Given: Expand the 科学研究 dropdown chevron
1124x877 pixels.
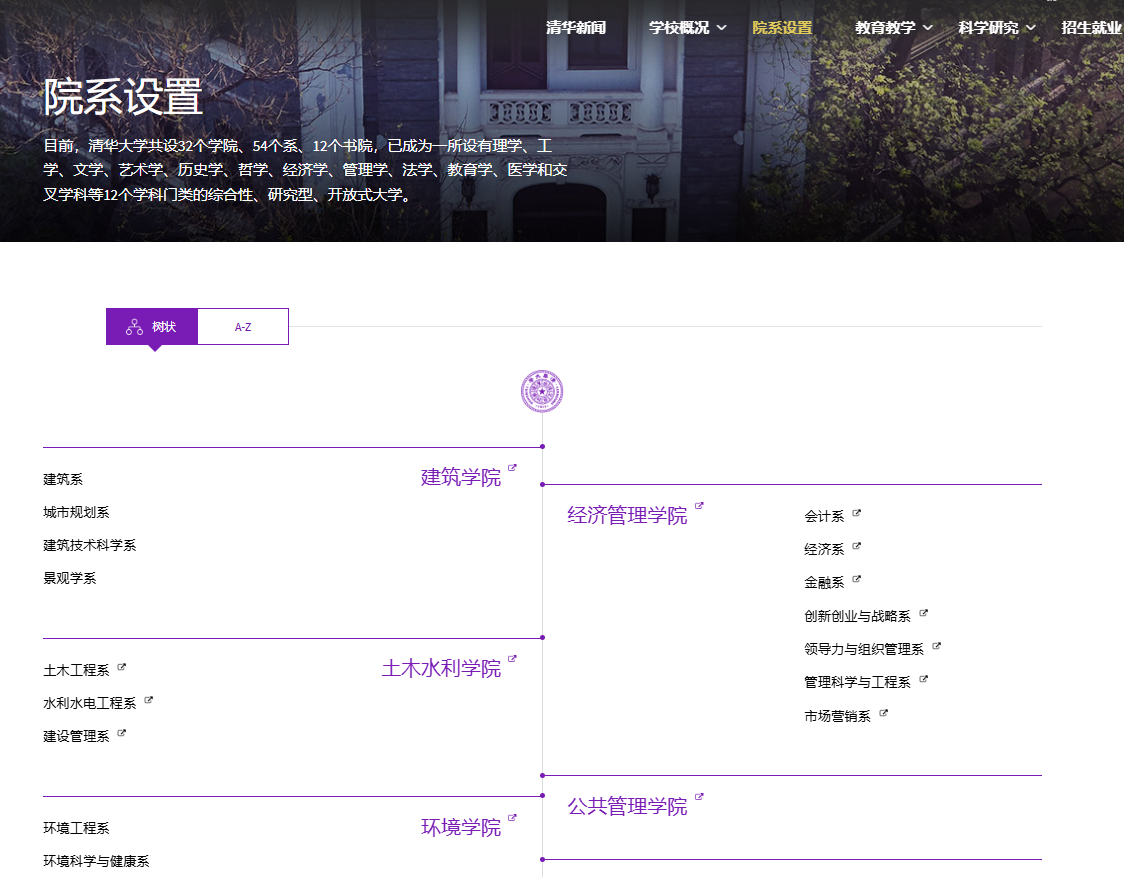Looking at the screenshot, I should pos(1031,27).
